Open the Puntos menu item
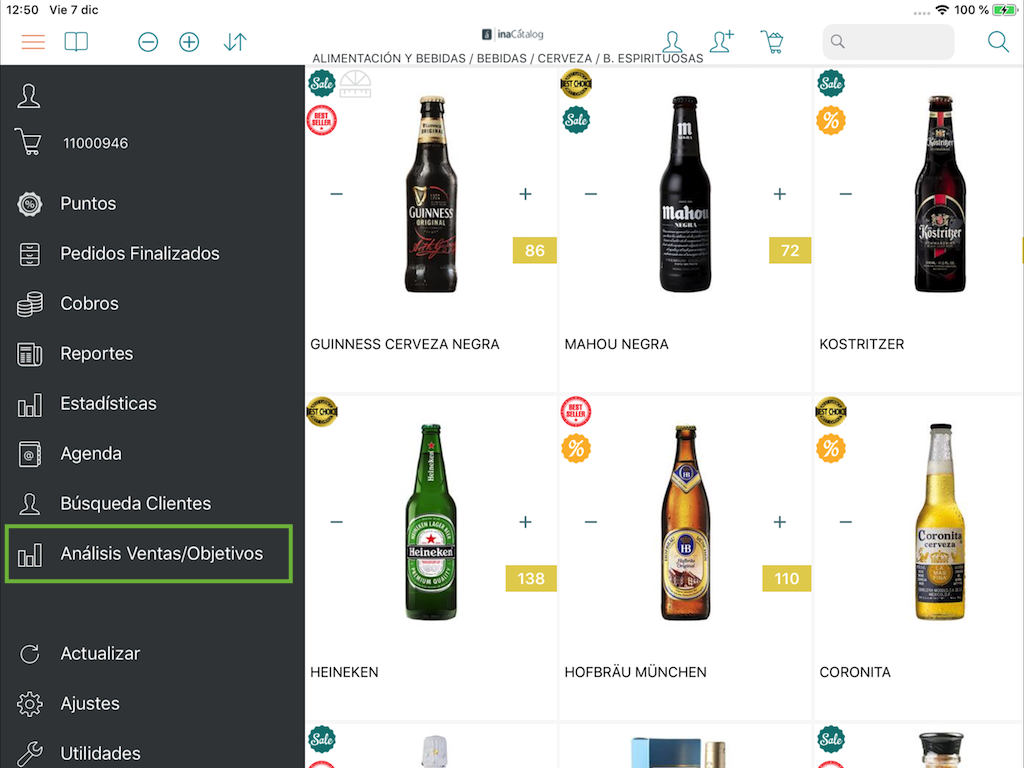This screenshot has height=768, width=1024. (x=88, y=204)
